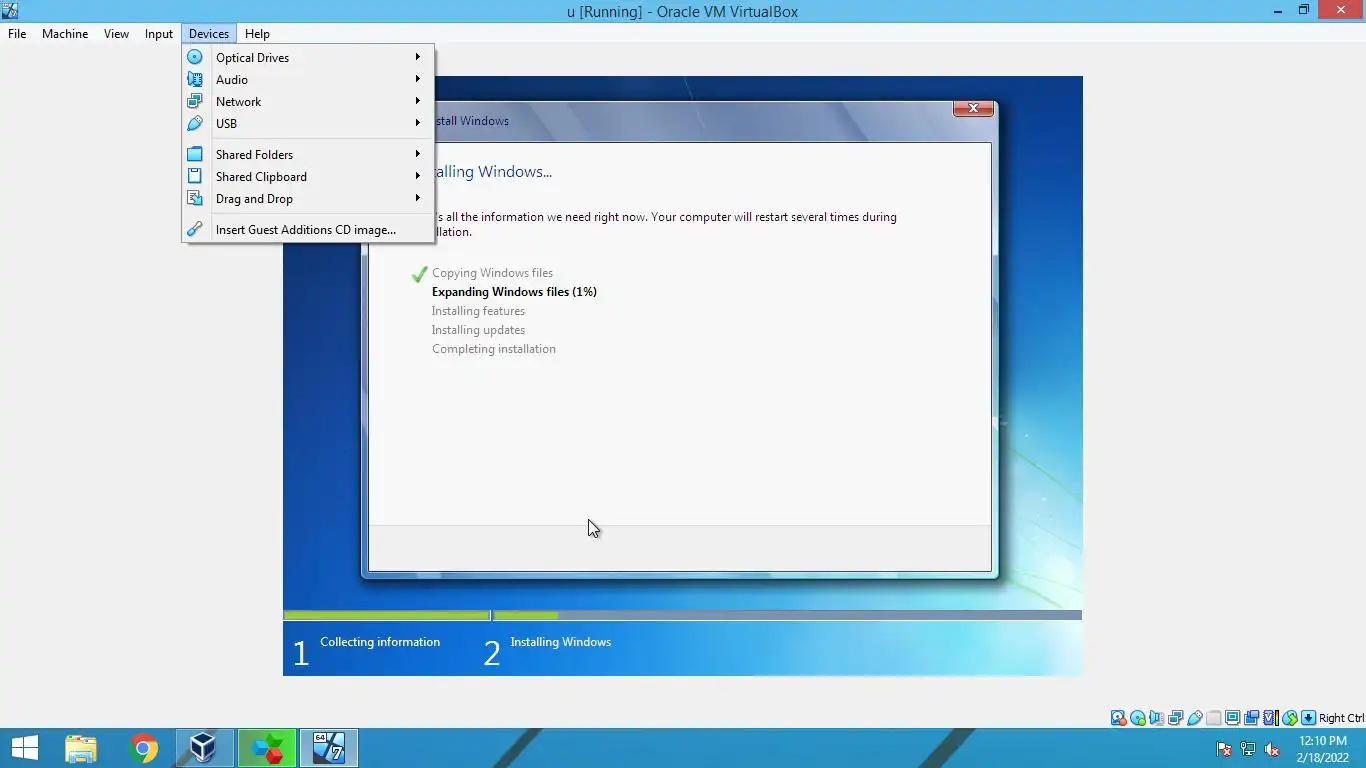1366x768 pixels.
Task: Click the recording status bar icon
Action: 1252,718
